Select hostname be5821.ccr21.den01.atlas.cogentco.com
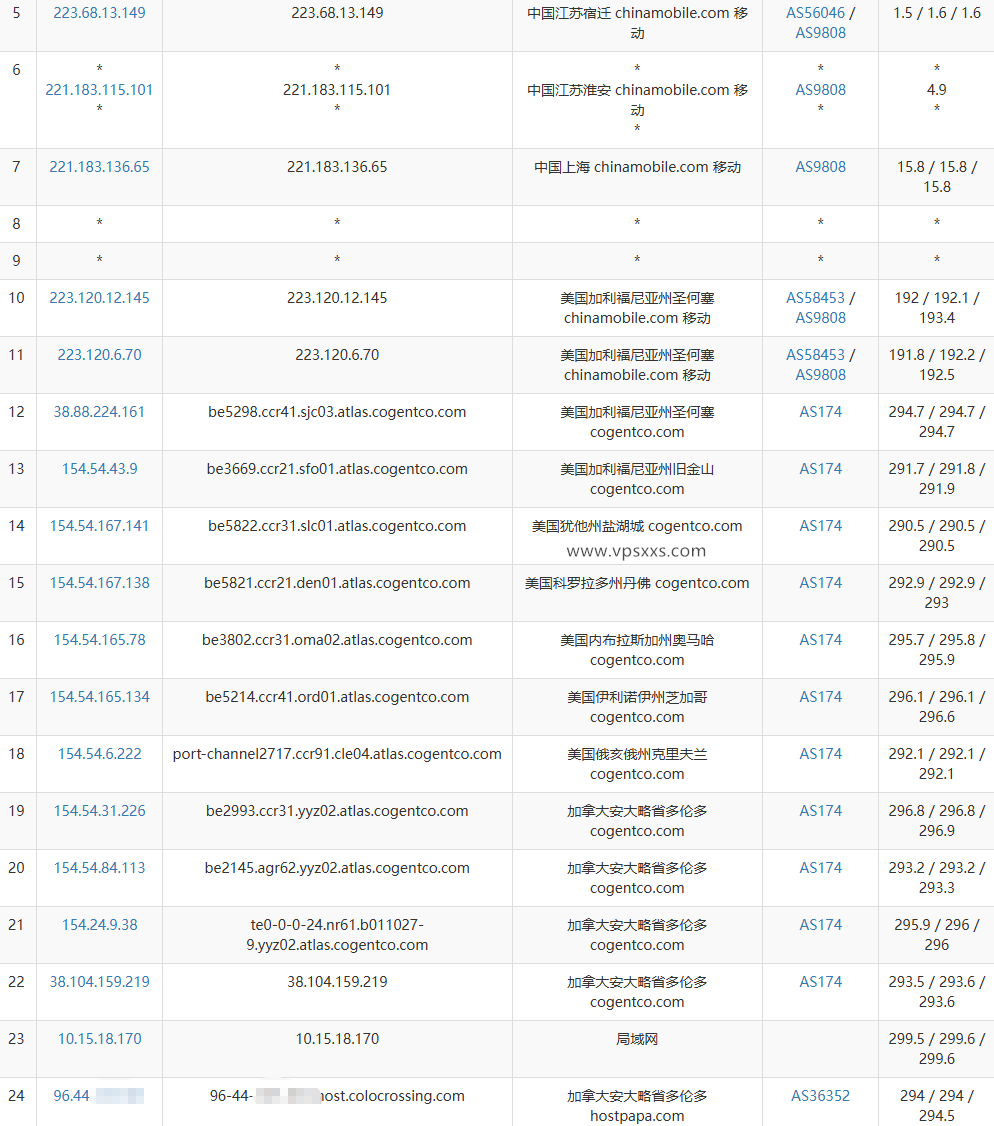 pyautogui.click(x=337, y=583)
